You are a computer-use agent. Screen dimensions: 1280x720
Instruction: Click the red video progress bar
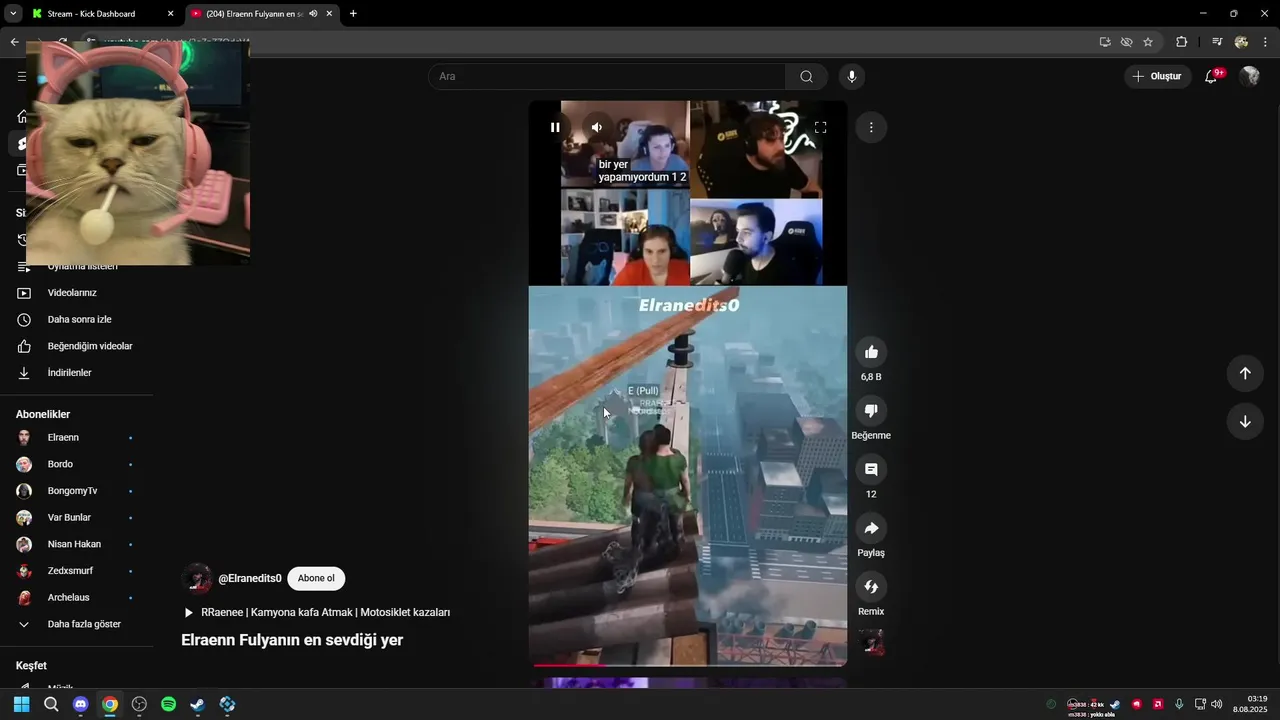coord(569,664)
